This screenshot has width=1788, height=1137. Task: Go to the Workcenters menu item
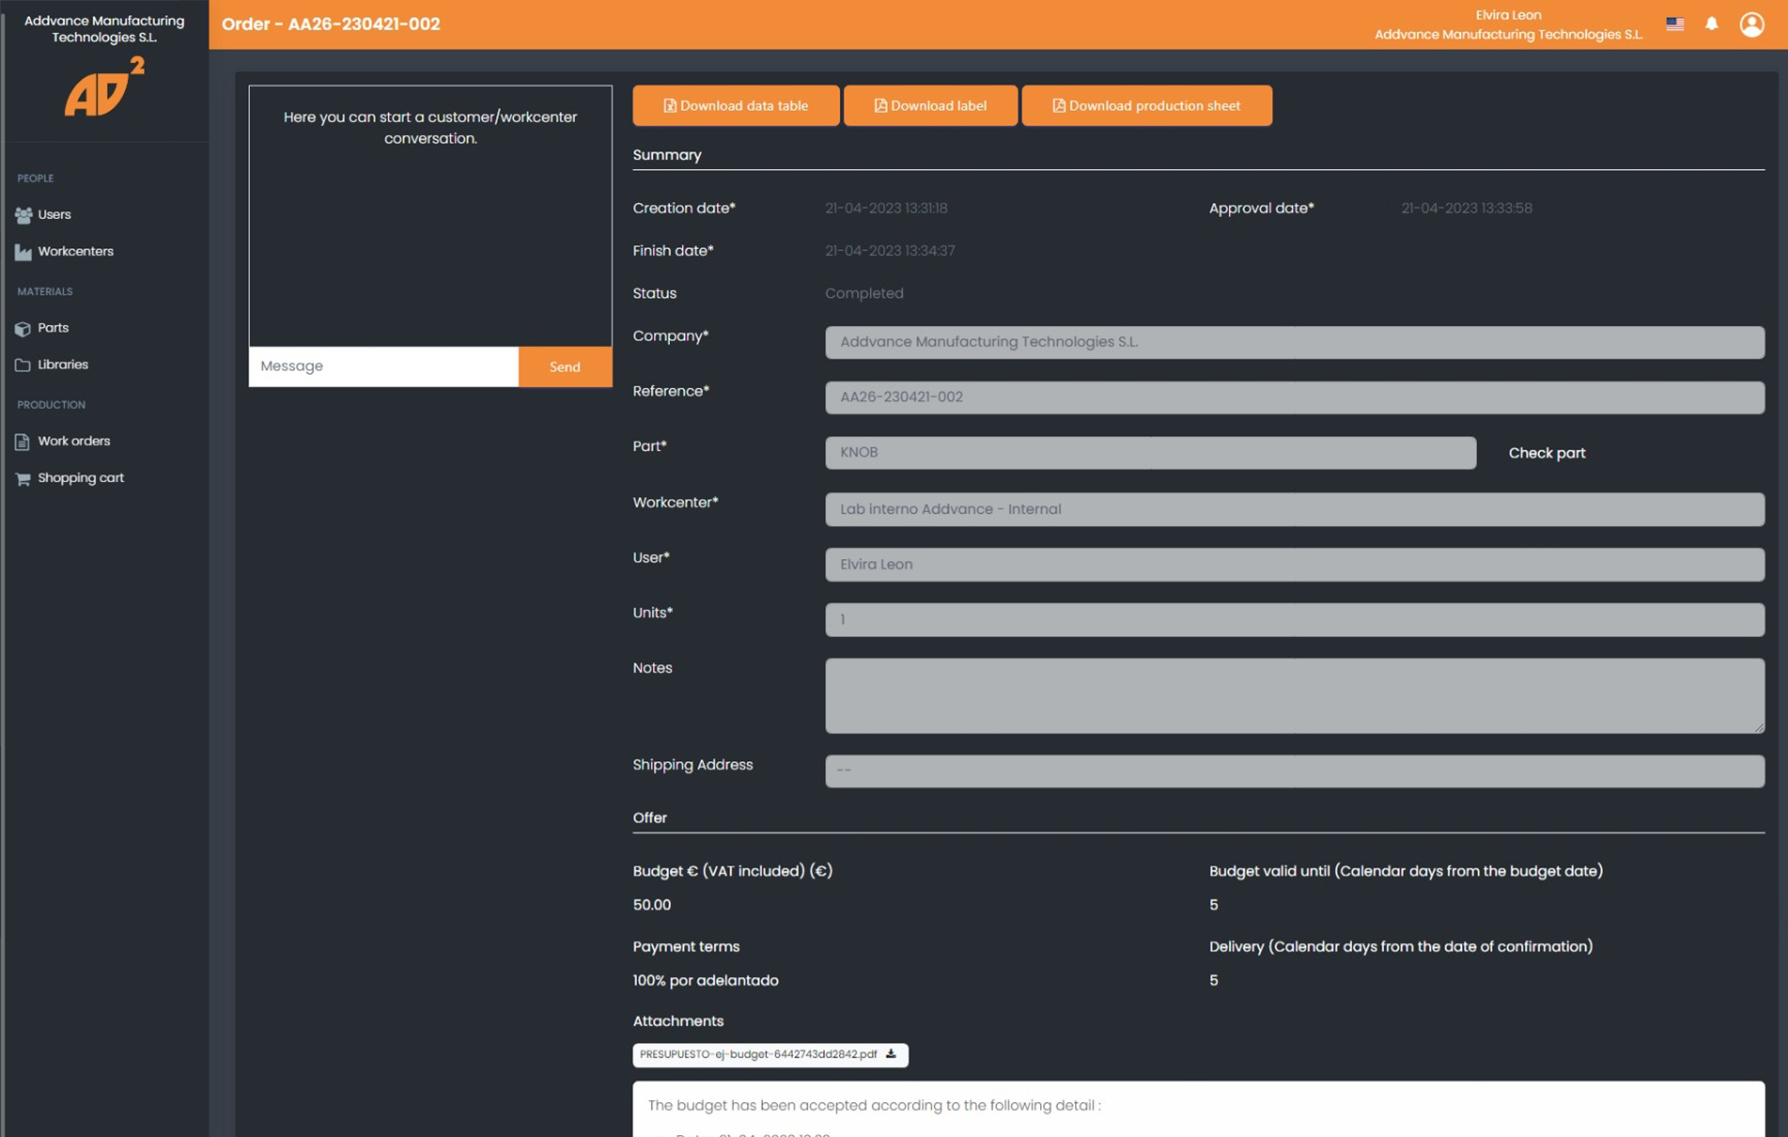click(x=75, y=251)
